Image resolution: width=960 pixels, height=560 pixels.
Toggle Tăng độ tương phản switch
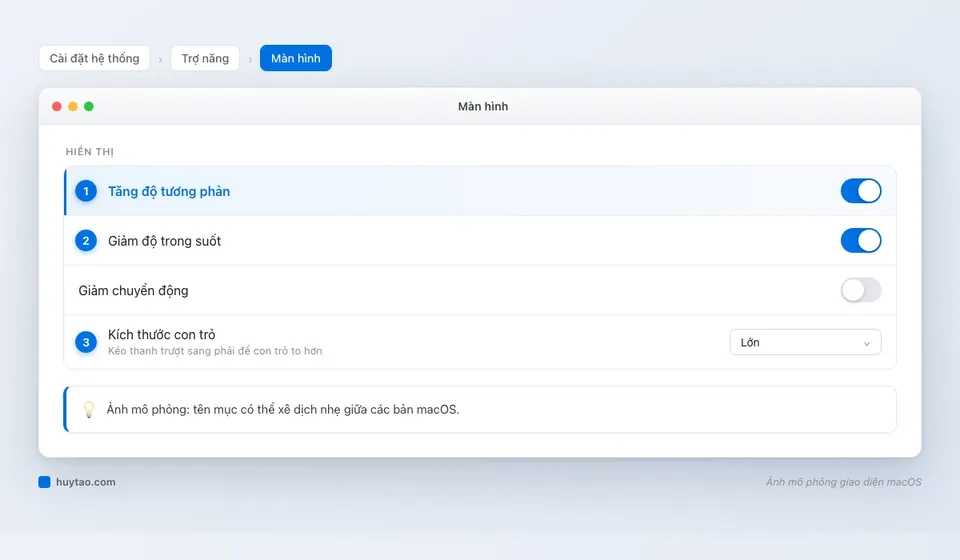click(861, 191)
